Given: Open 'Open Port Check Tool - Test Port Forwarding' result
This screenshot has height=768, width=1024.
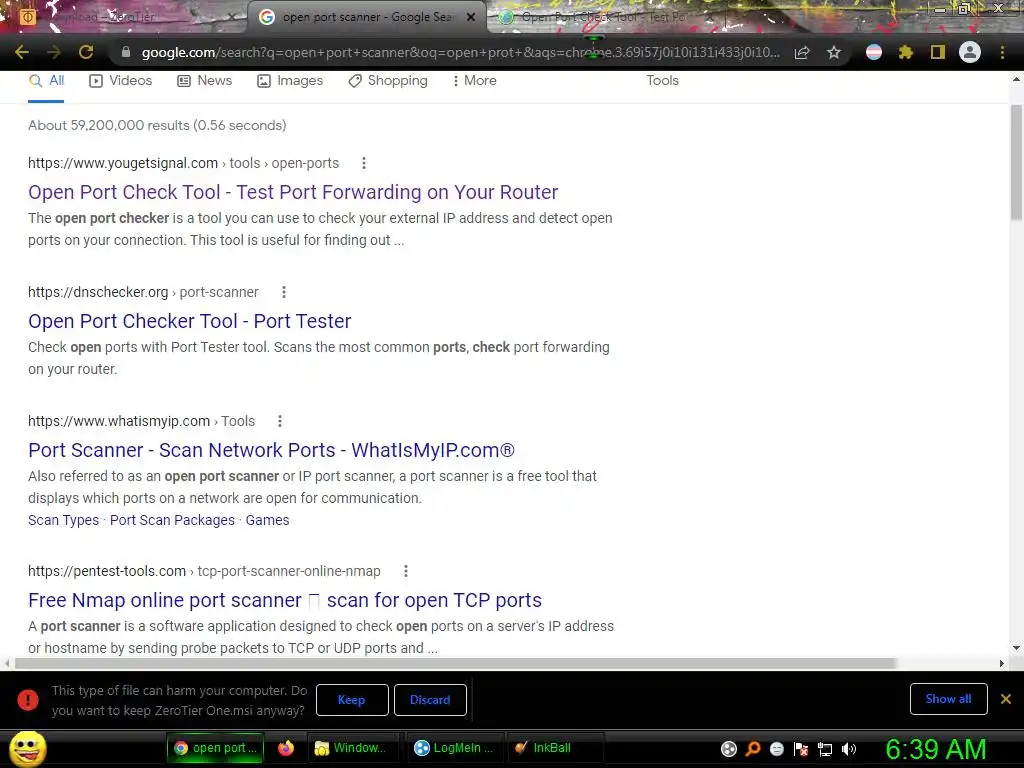Looking at the screenshot, I should click(x=293, y=192).
